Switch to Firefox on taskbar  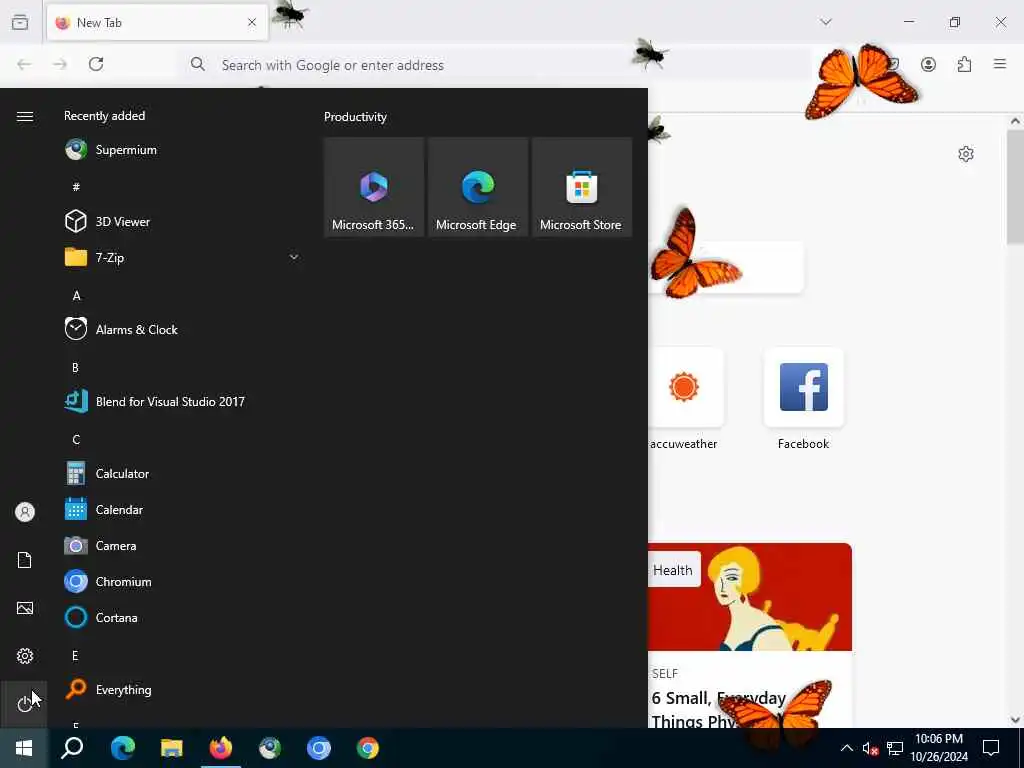221,748
